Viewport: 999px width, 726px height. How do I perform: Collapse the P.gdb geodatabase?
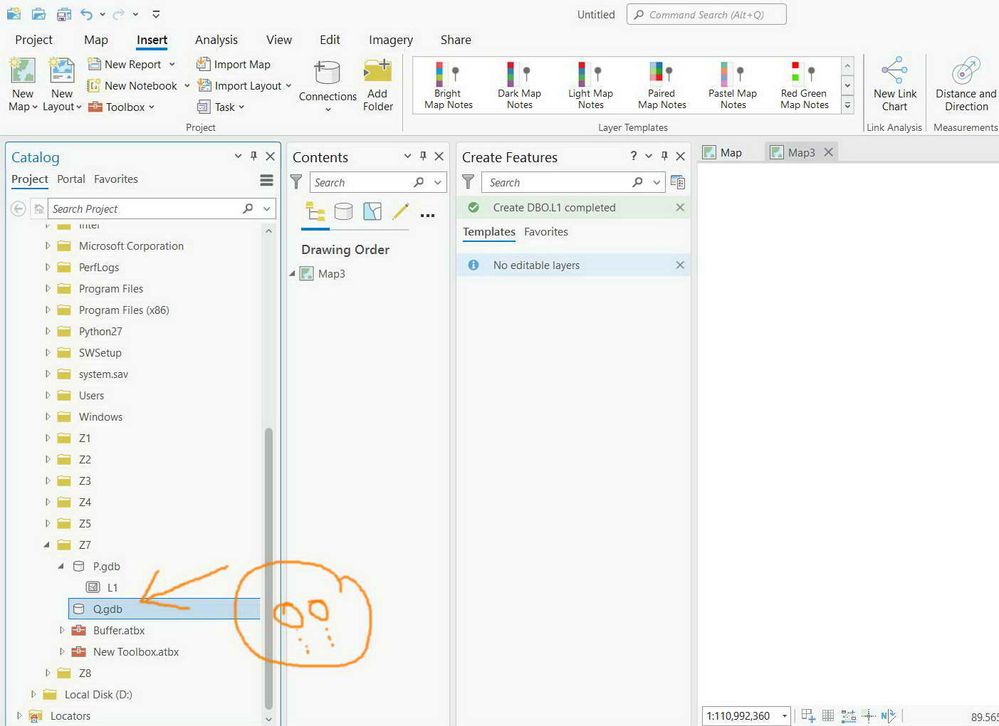tap(61, 566)
